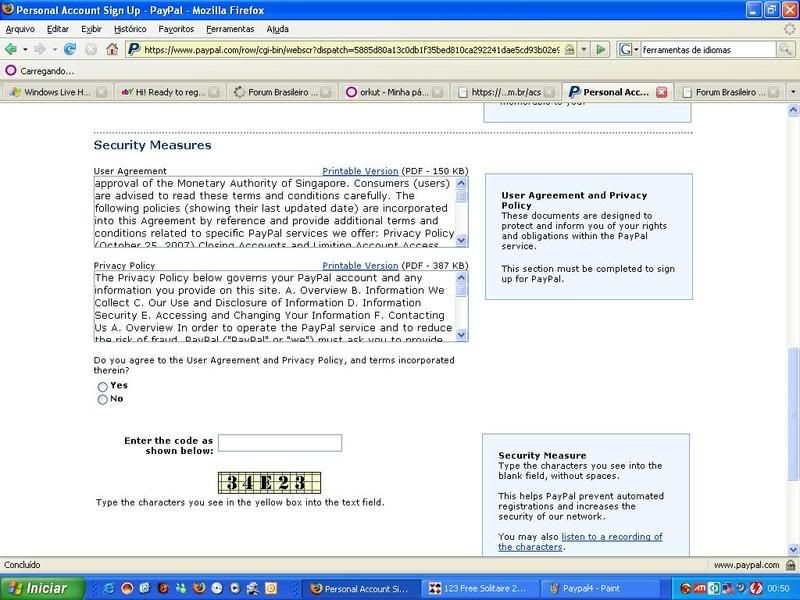Open the User Agreement Printable Version link
Screen dimensions: 800x600
pos(360,171)
